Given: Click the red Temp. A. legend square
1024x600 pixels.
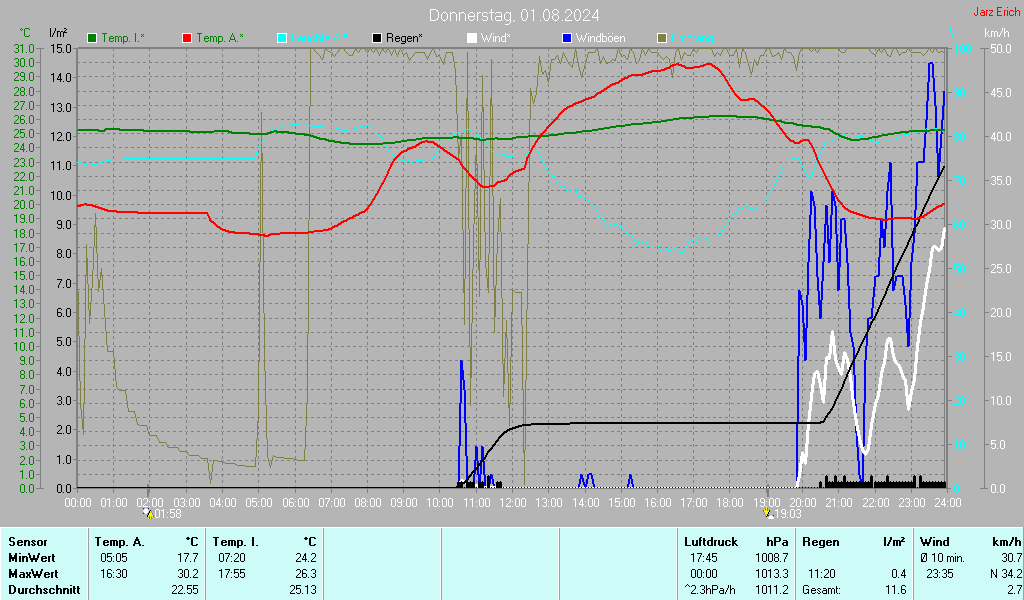Looking at the screenshot, I should [x=187, y=38].
